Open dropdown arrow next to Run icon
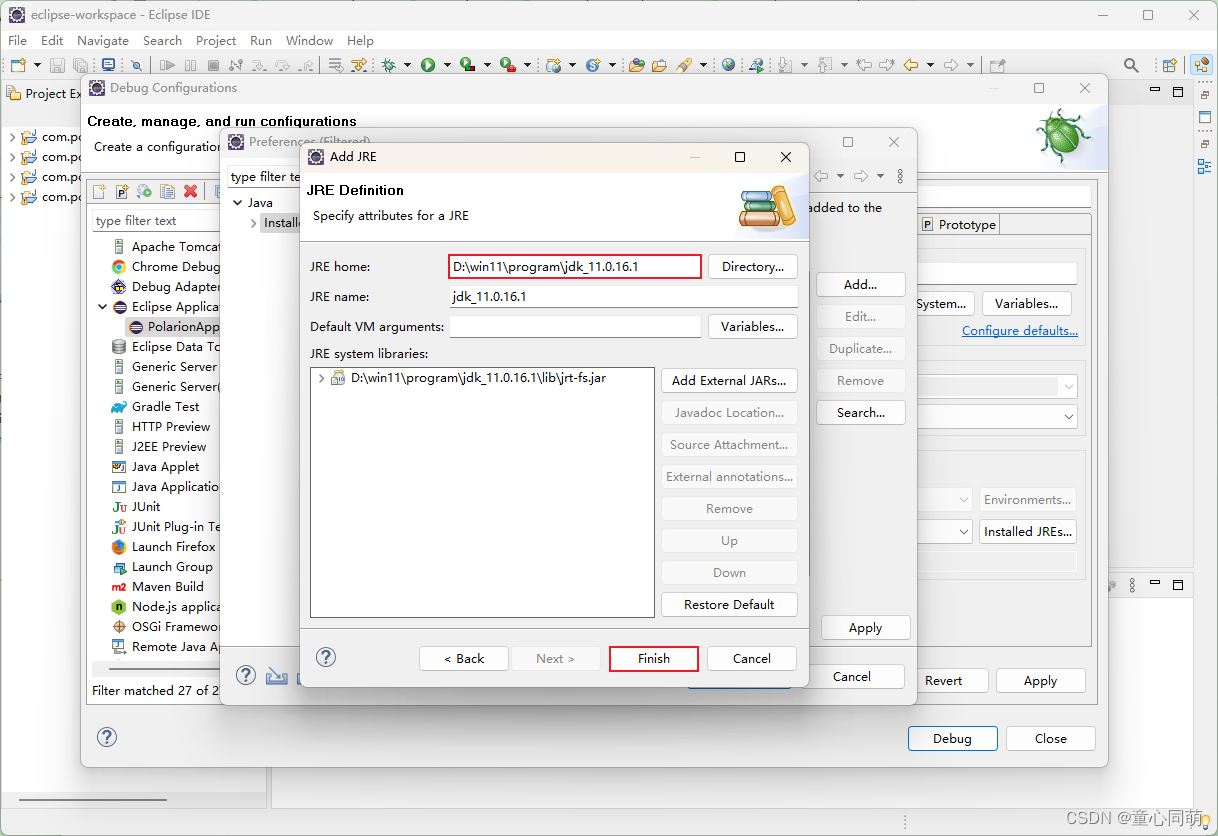The image size is (1218, 836). pos(446,65)
